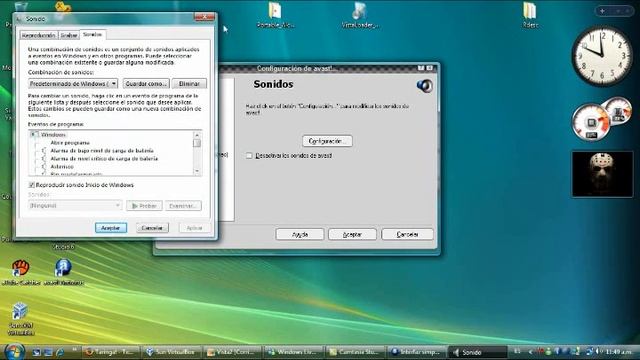Viewport: 640px width, 360px height.
Task: Click Probar button
Action: [x=144, y=206]
